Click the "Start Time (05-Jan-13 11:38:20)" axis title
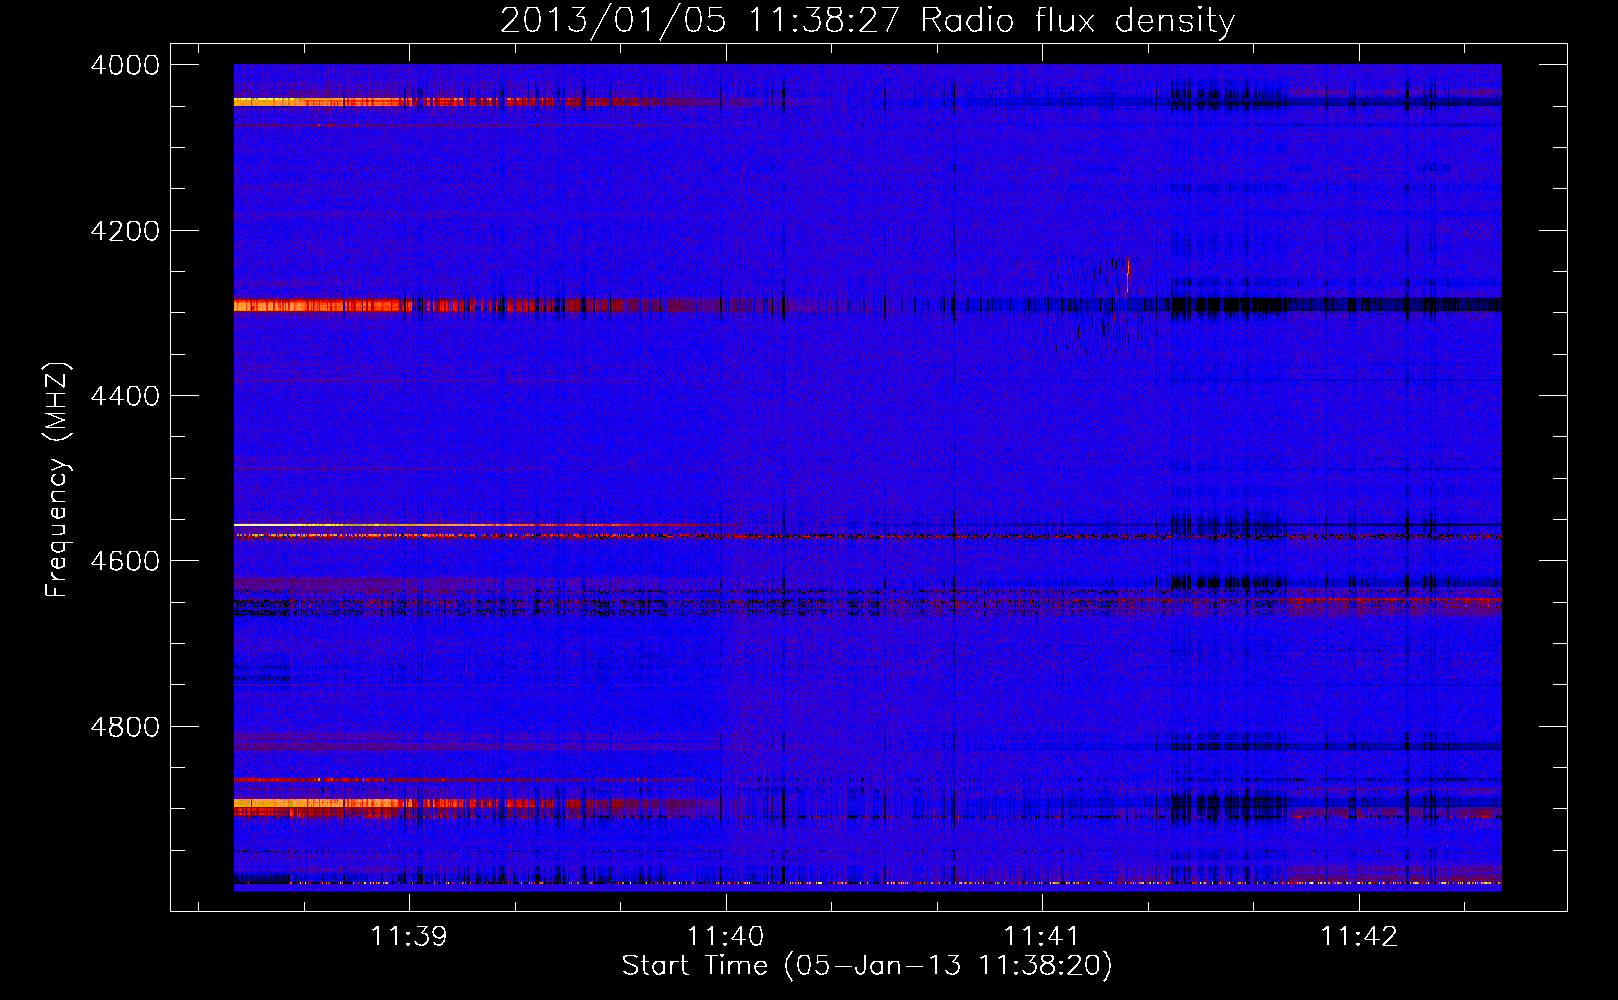The image size is (1618, 1000). tap(867, 966)
